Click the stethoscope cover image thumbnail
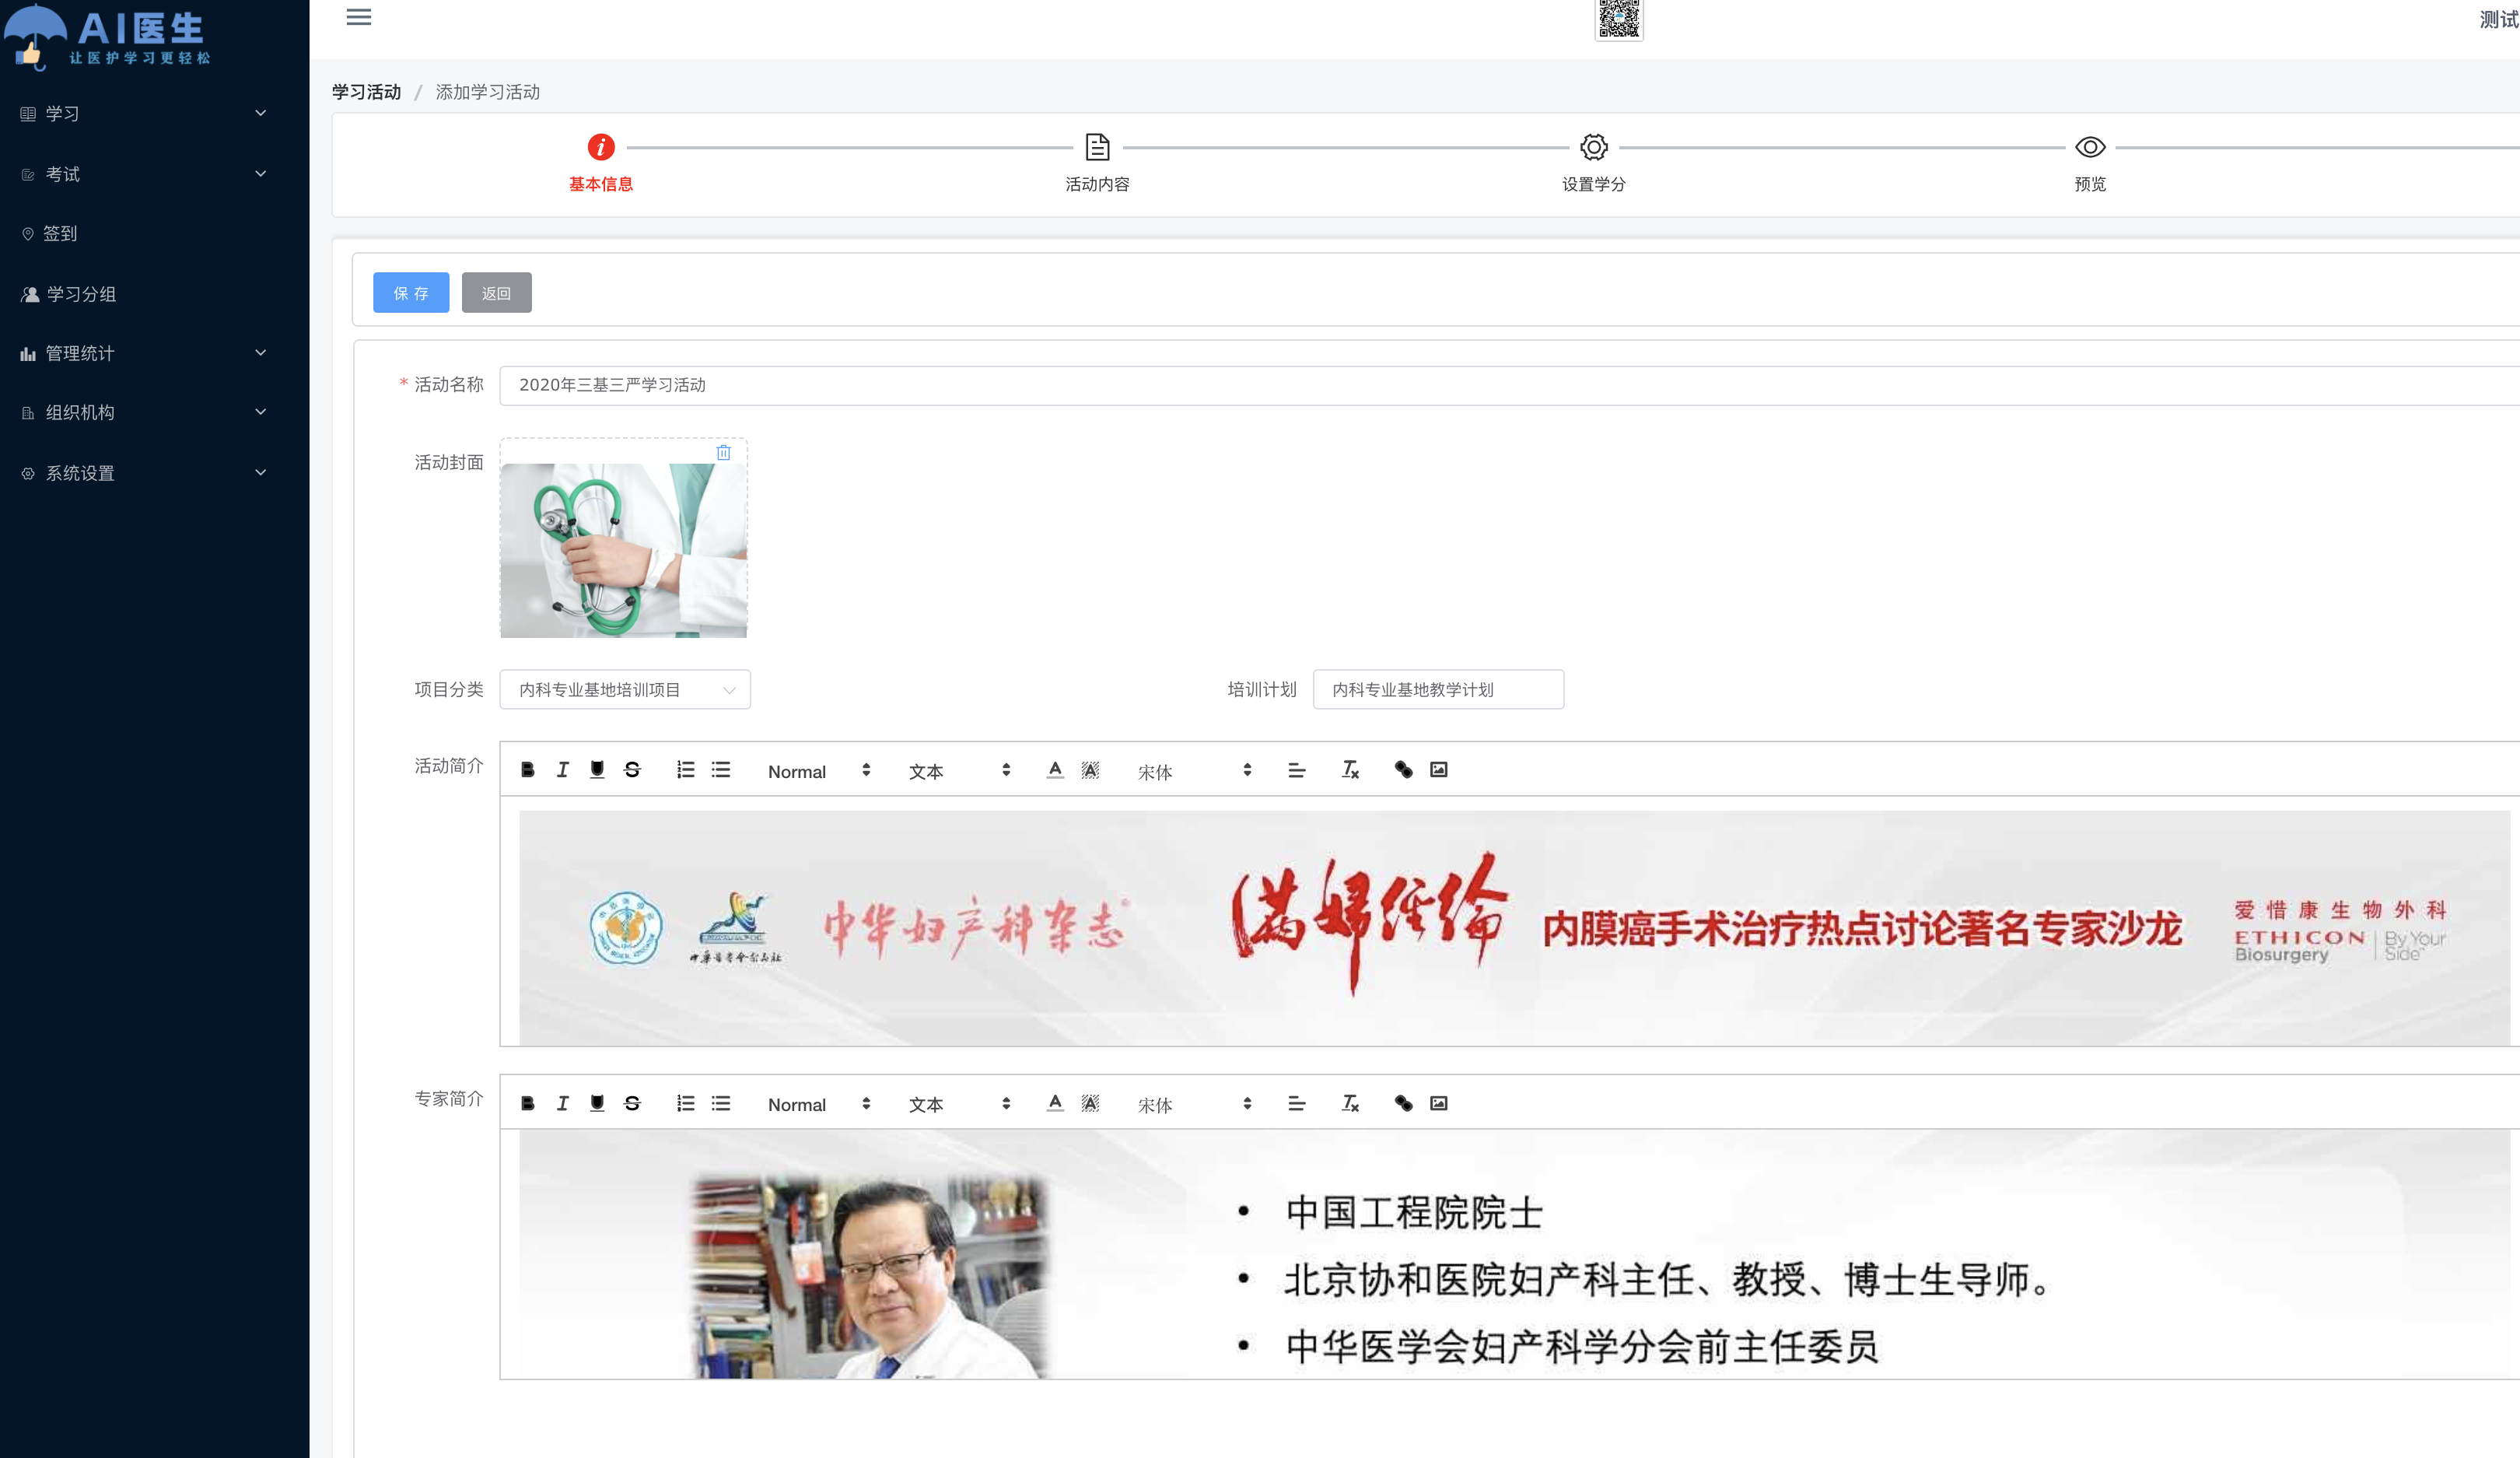The height and width of the screenshot is (1458, 2520). click(x=624, y=550)
